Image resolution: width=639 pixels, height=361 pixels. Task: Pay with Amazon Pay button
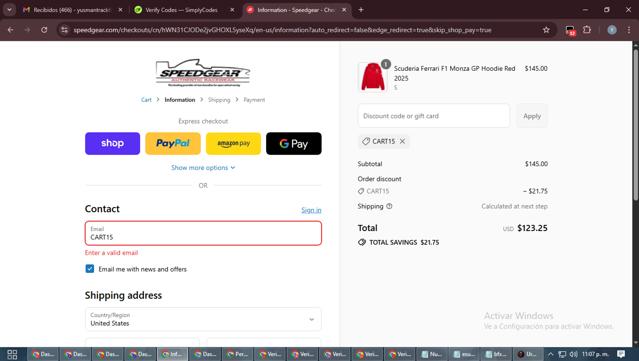pyautogui.click(x=234, y=143)
